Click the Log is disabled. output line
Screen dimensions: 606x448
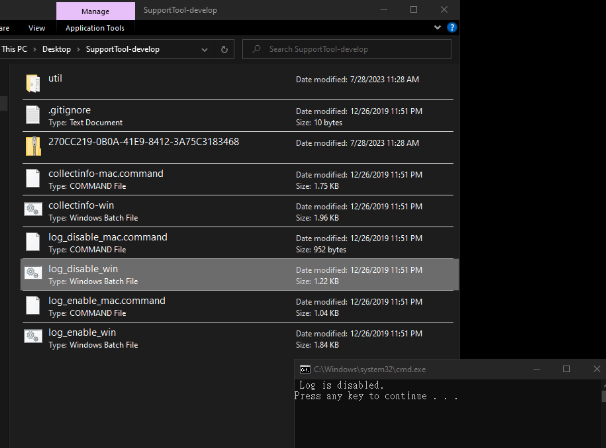click(341, 385)
